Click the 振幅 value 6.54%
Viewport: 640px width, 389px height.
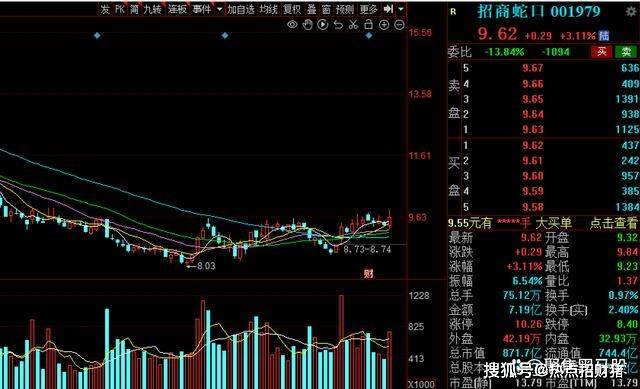[527, 281]
